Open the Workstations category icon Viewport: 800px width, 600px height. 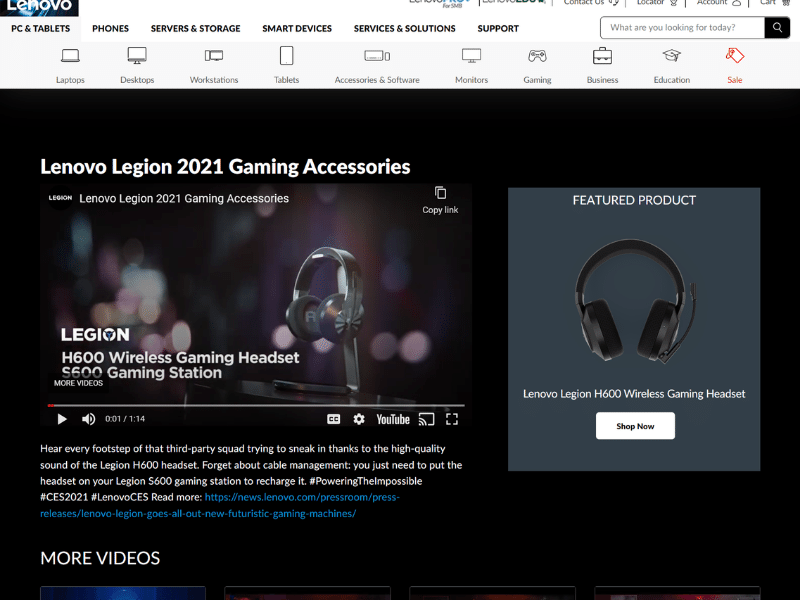214,56
